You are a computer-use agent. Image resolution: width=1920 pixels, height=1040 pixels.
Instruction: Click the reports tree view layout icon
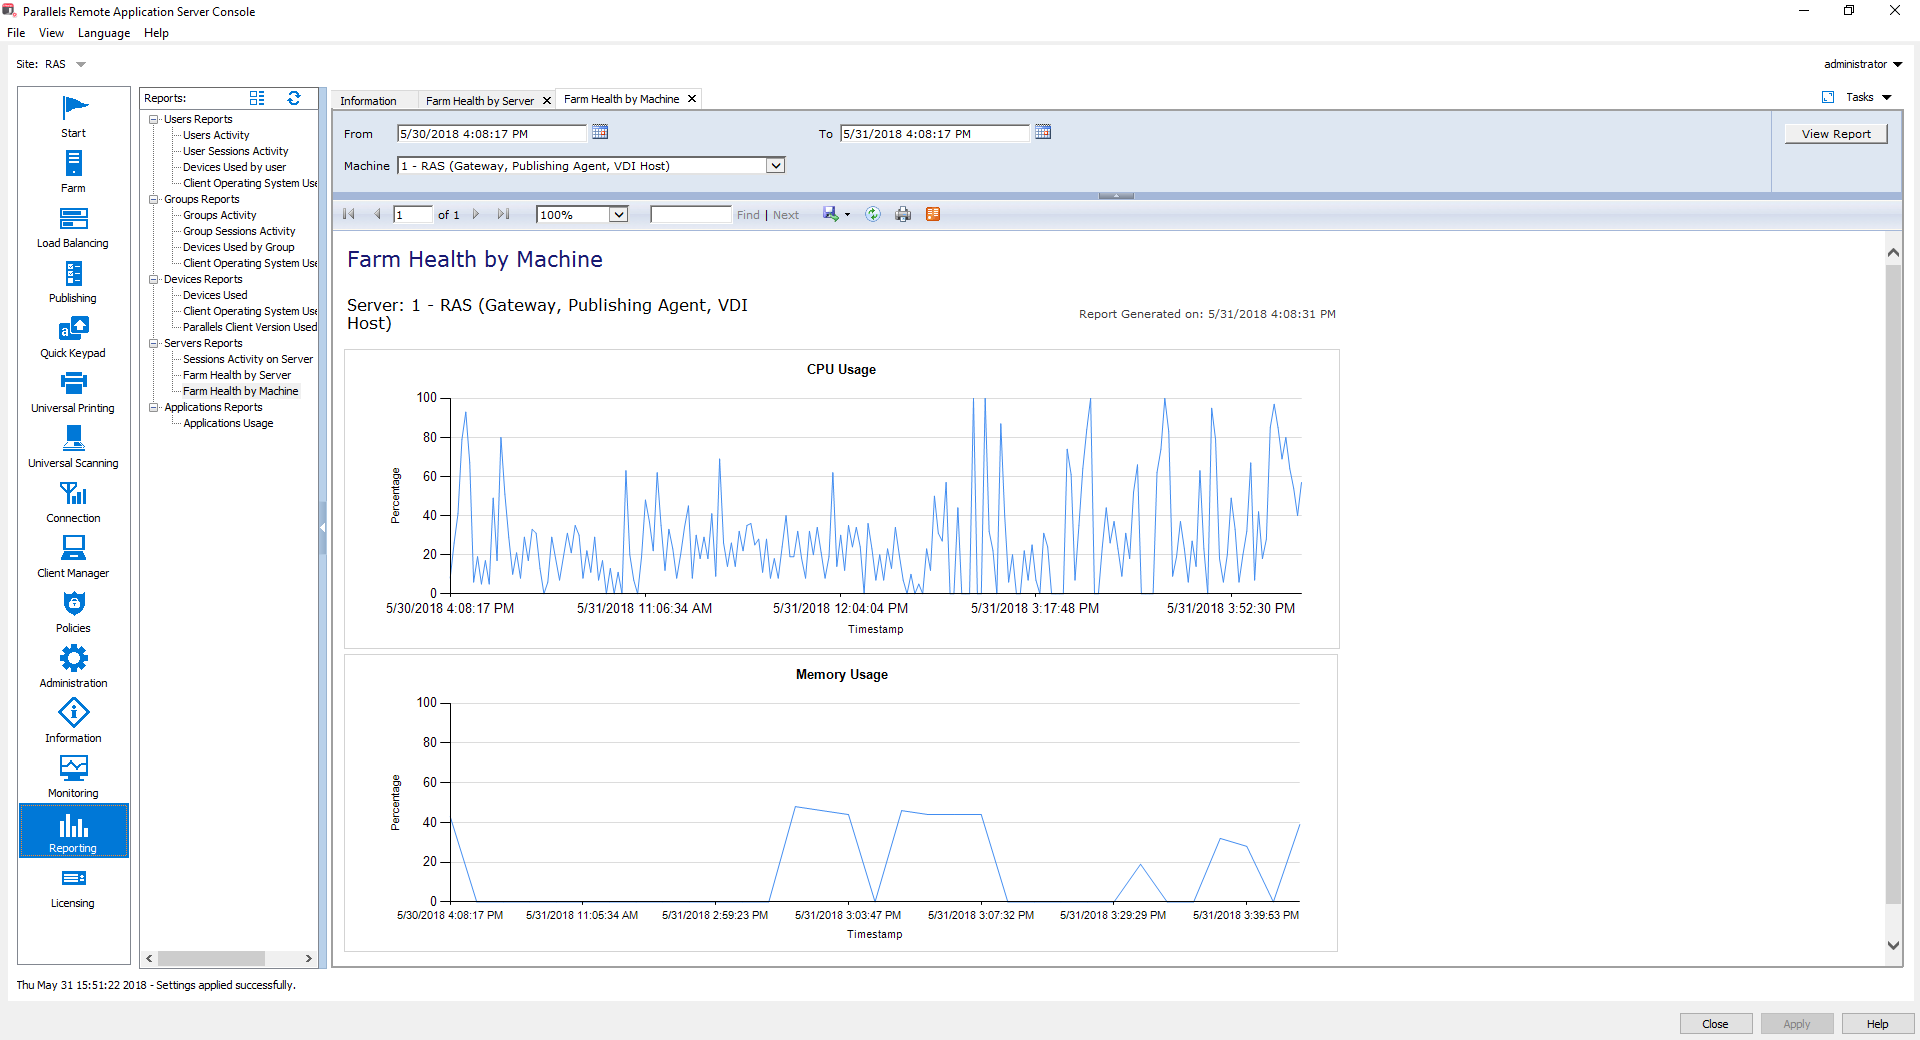tap(257, 98)
